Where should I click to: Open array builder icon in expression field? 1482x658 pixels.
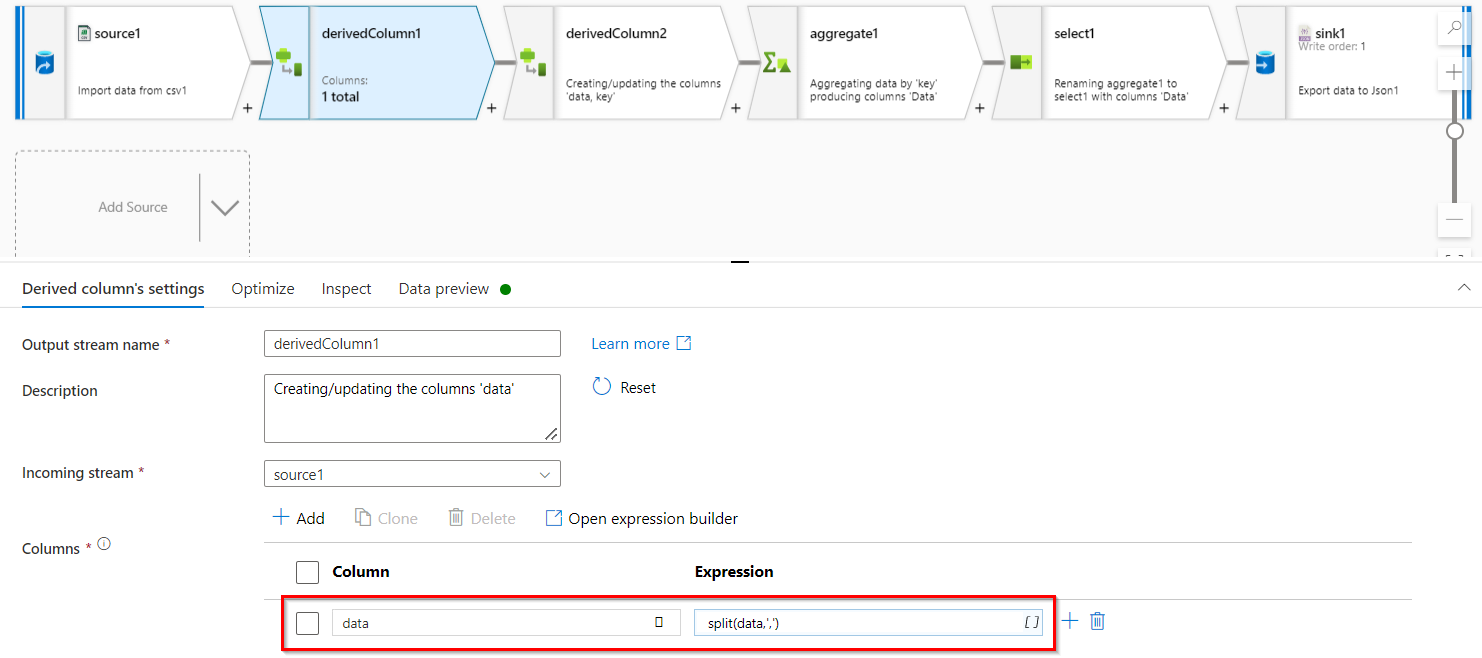[1032, 623]
